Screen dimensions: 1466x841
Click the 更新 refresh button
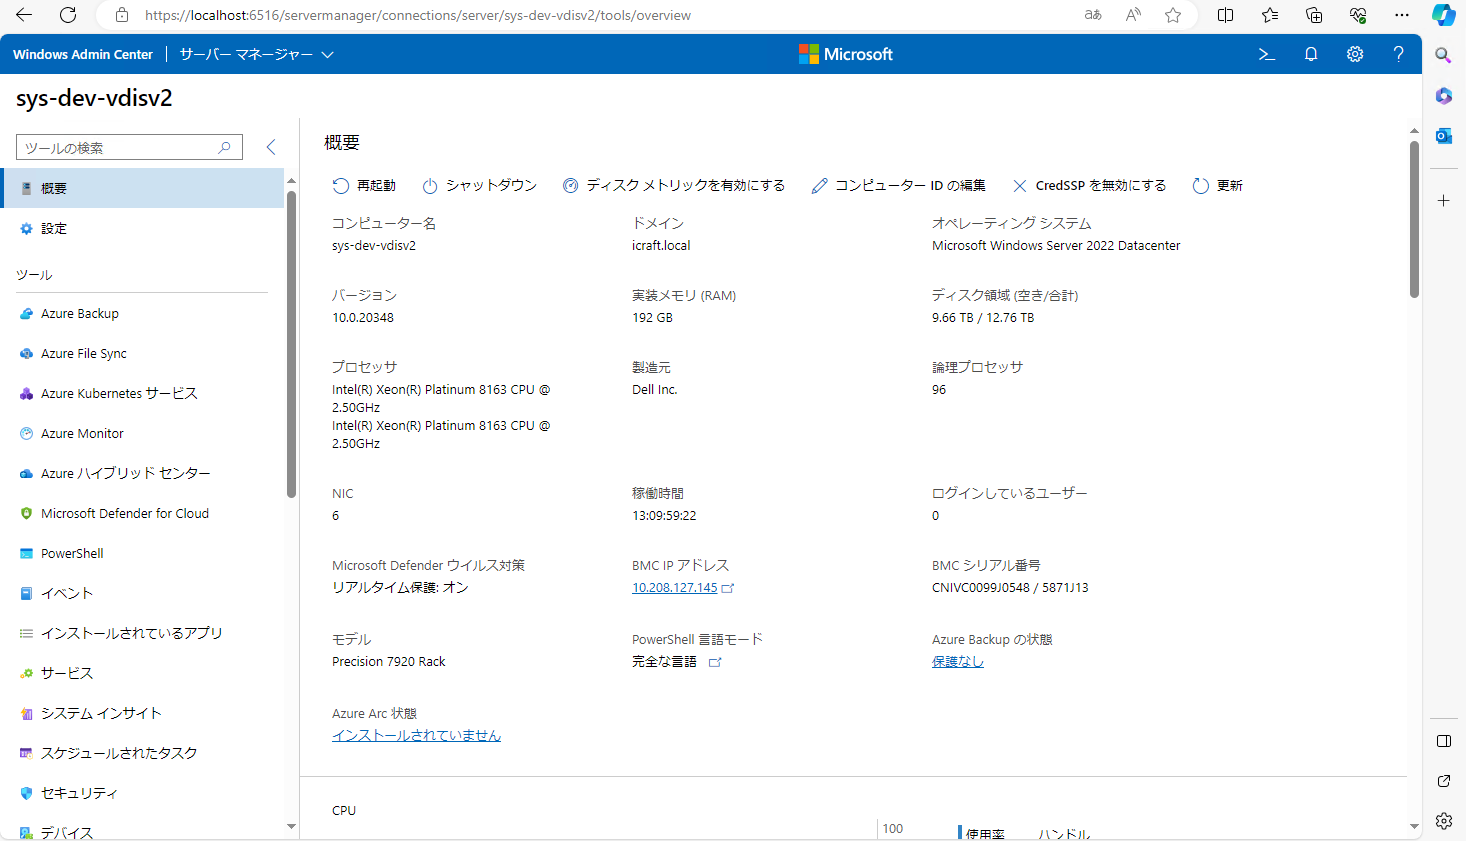click(1217, 185)
